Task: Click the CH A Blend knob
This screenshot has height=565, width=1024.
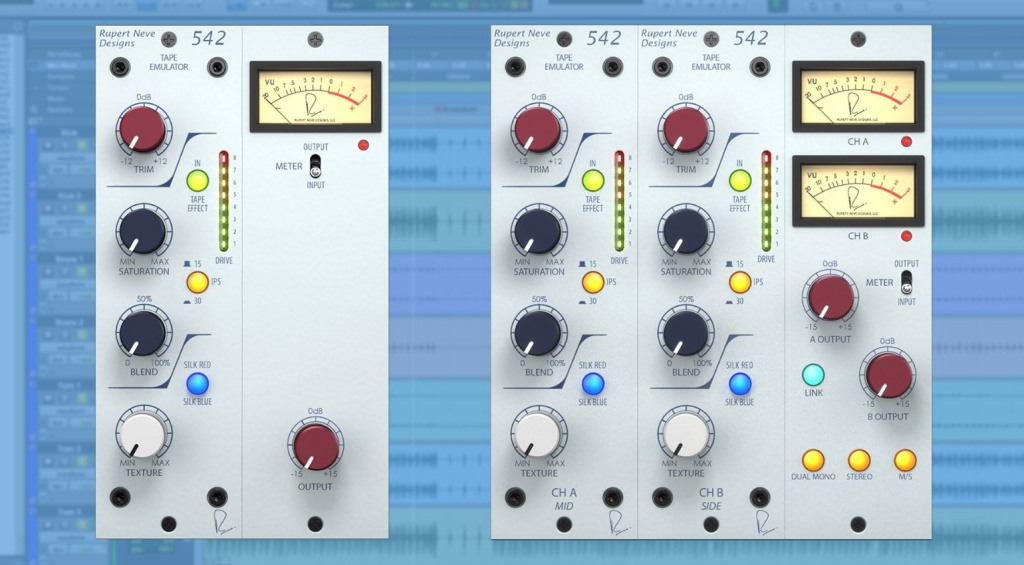Action: pyautogui.click(x=538, y=333)
